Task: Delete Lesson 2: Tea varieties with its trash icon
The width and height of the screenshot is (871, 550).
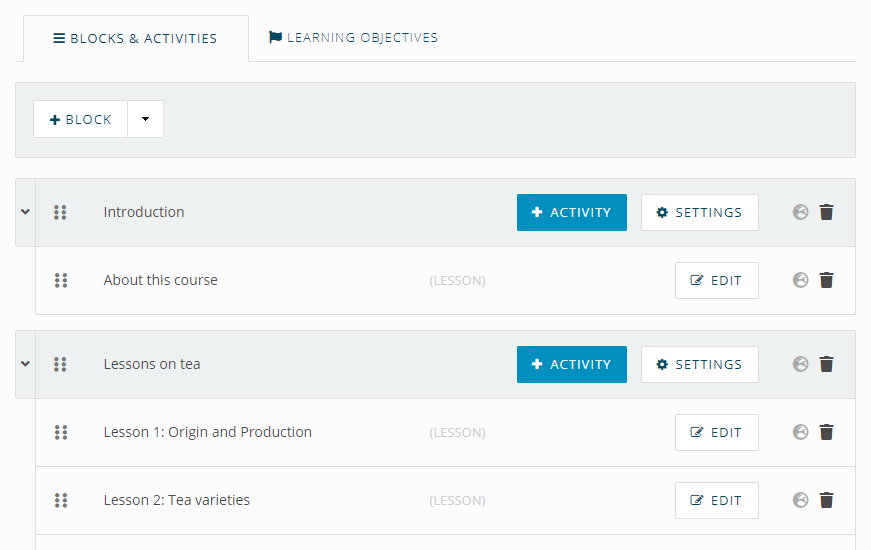Action: pyautogui.click(x=826, y=500)
